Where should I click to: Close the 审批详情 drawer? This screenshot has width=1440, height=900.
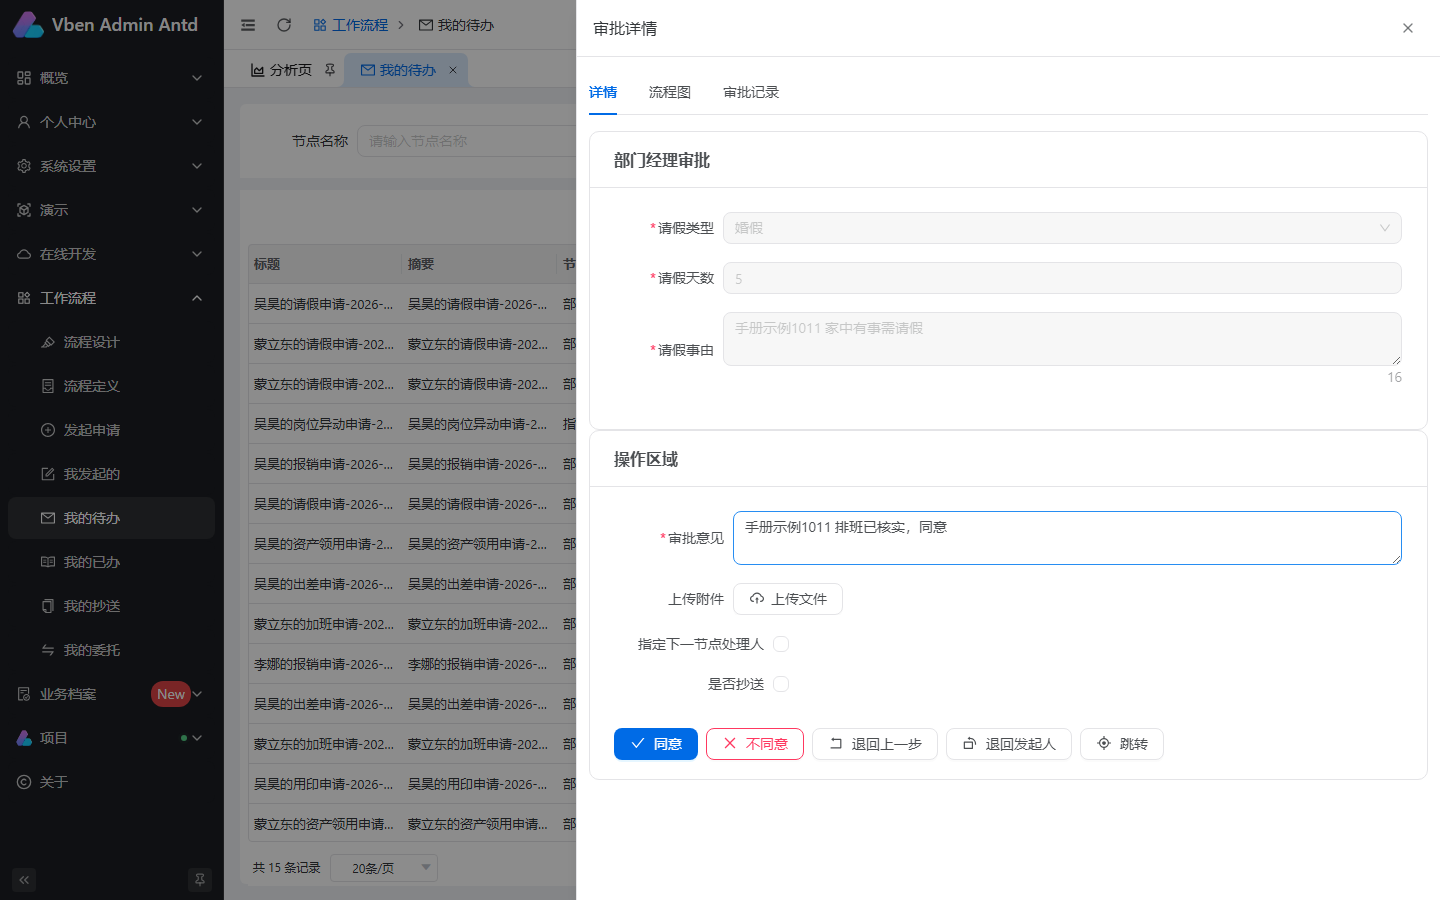[1408, 28]
